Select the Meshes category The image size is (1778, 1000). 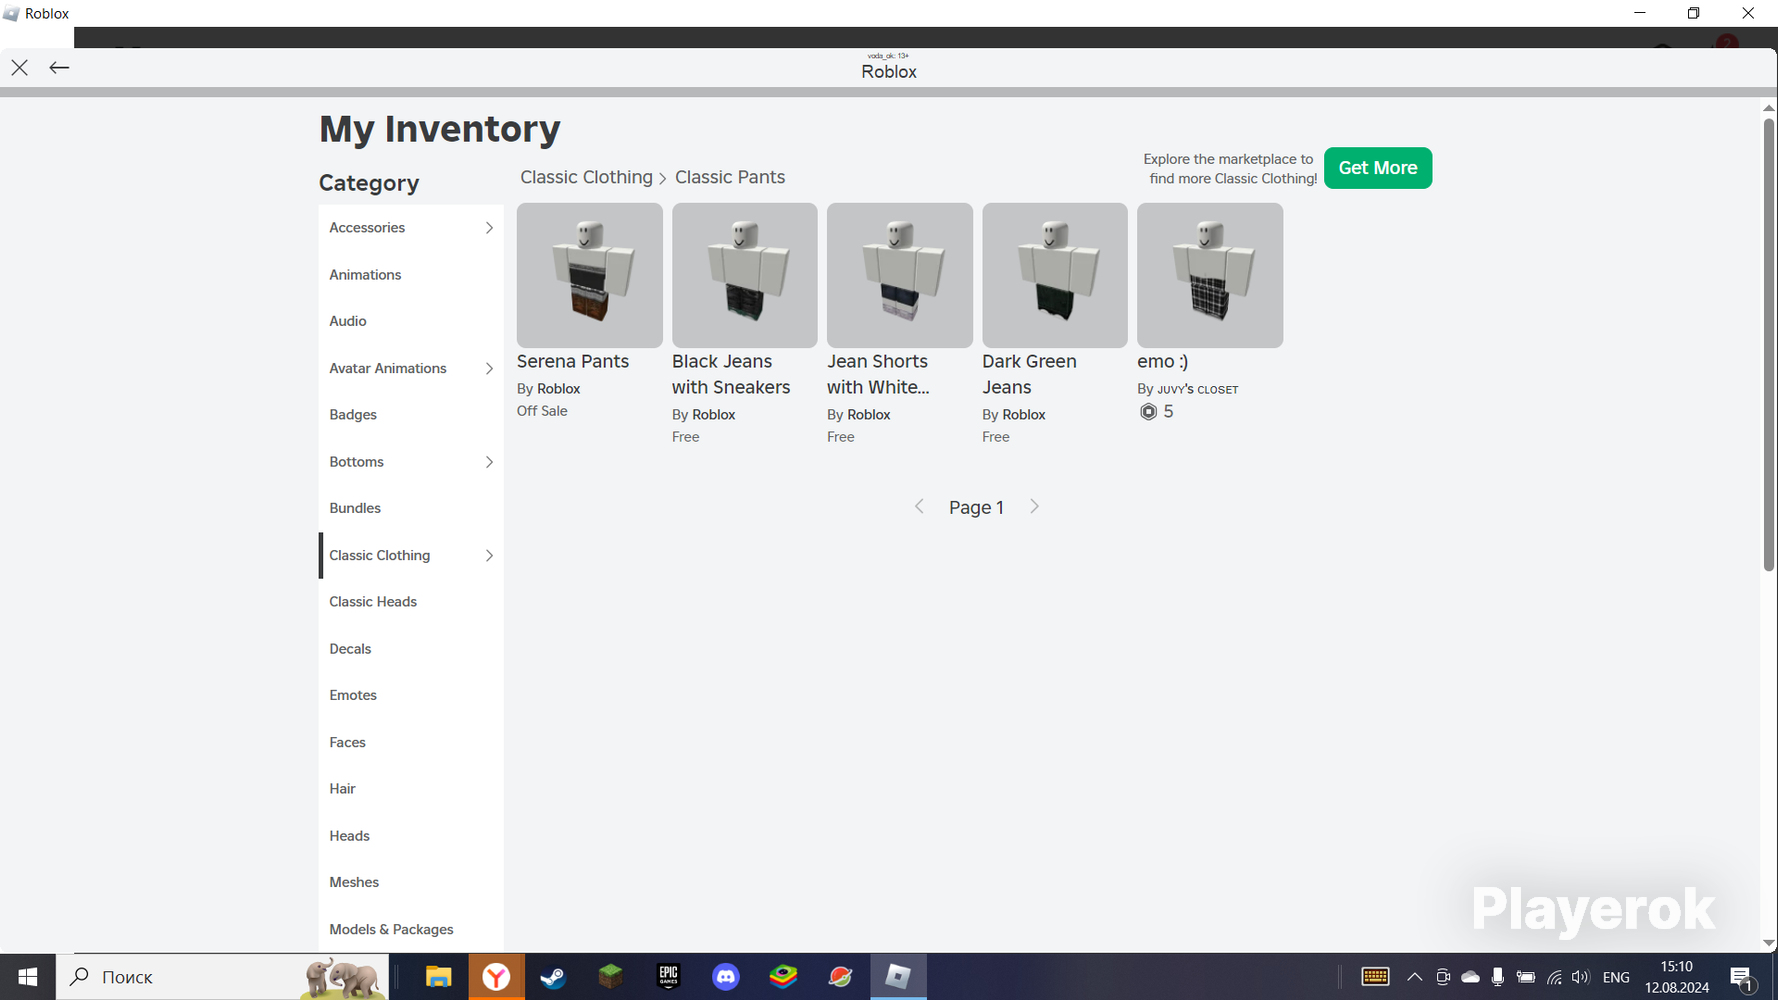(411, 882)
